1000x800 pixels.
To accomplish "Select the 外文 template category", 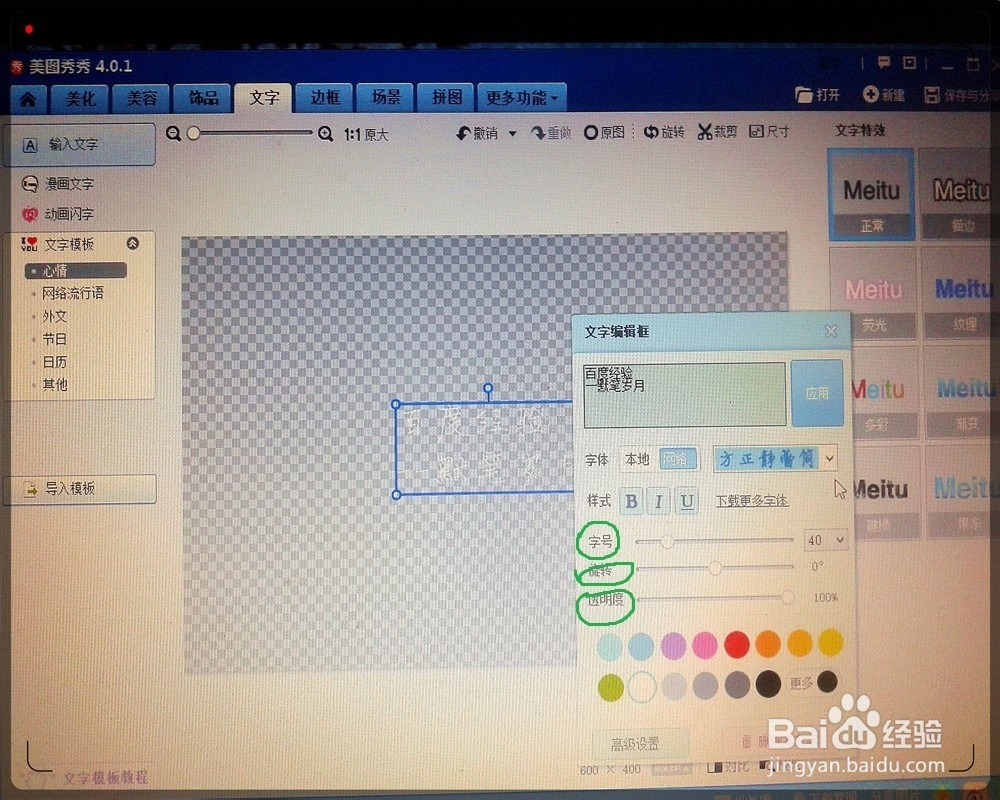I will (x=54, y=316).
